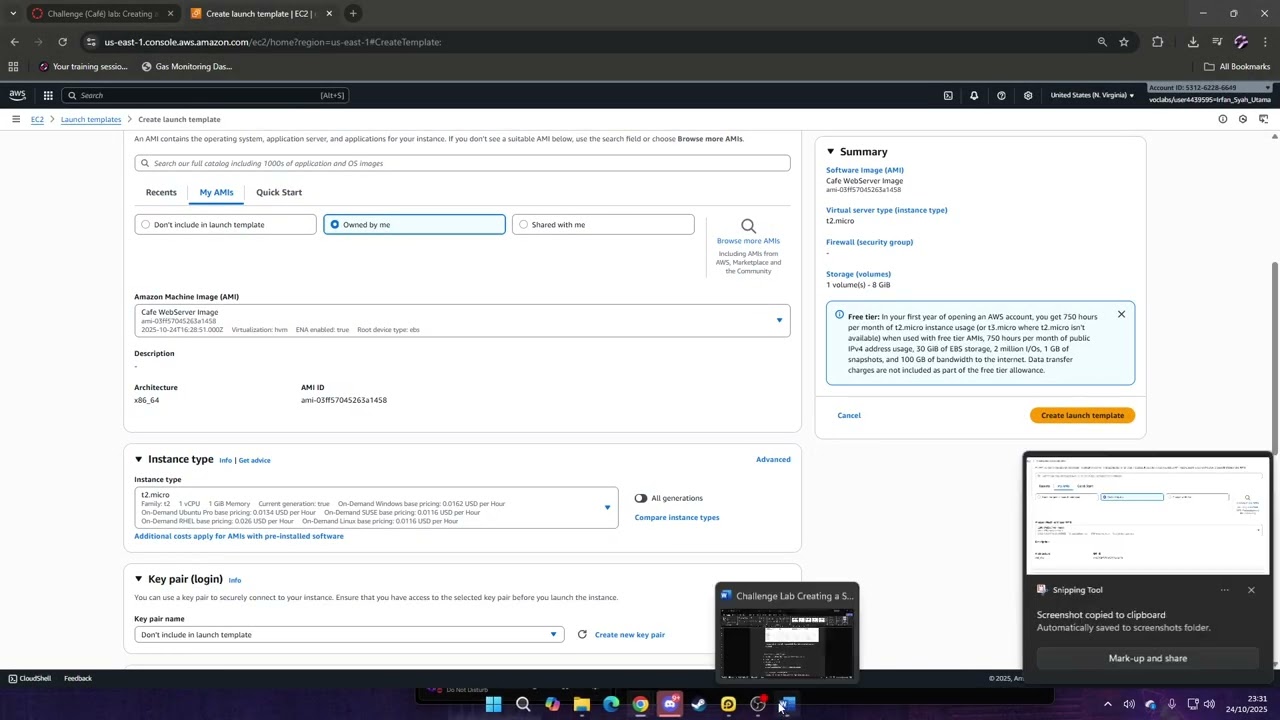1280x720 pixels.
Task: Open Compare instance types link
Action: [677, 517]
